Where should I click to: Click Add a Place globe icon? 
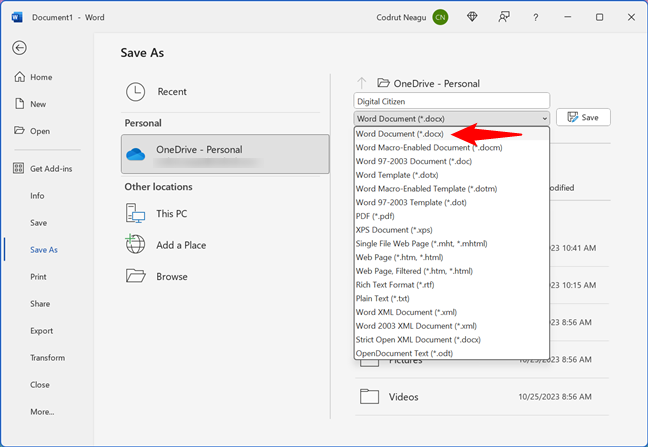136,245
